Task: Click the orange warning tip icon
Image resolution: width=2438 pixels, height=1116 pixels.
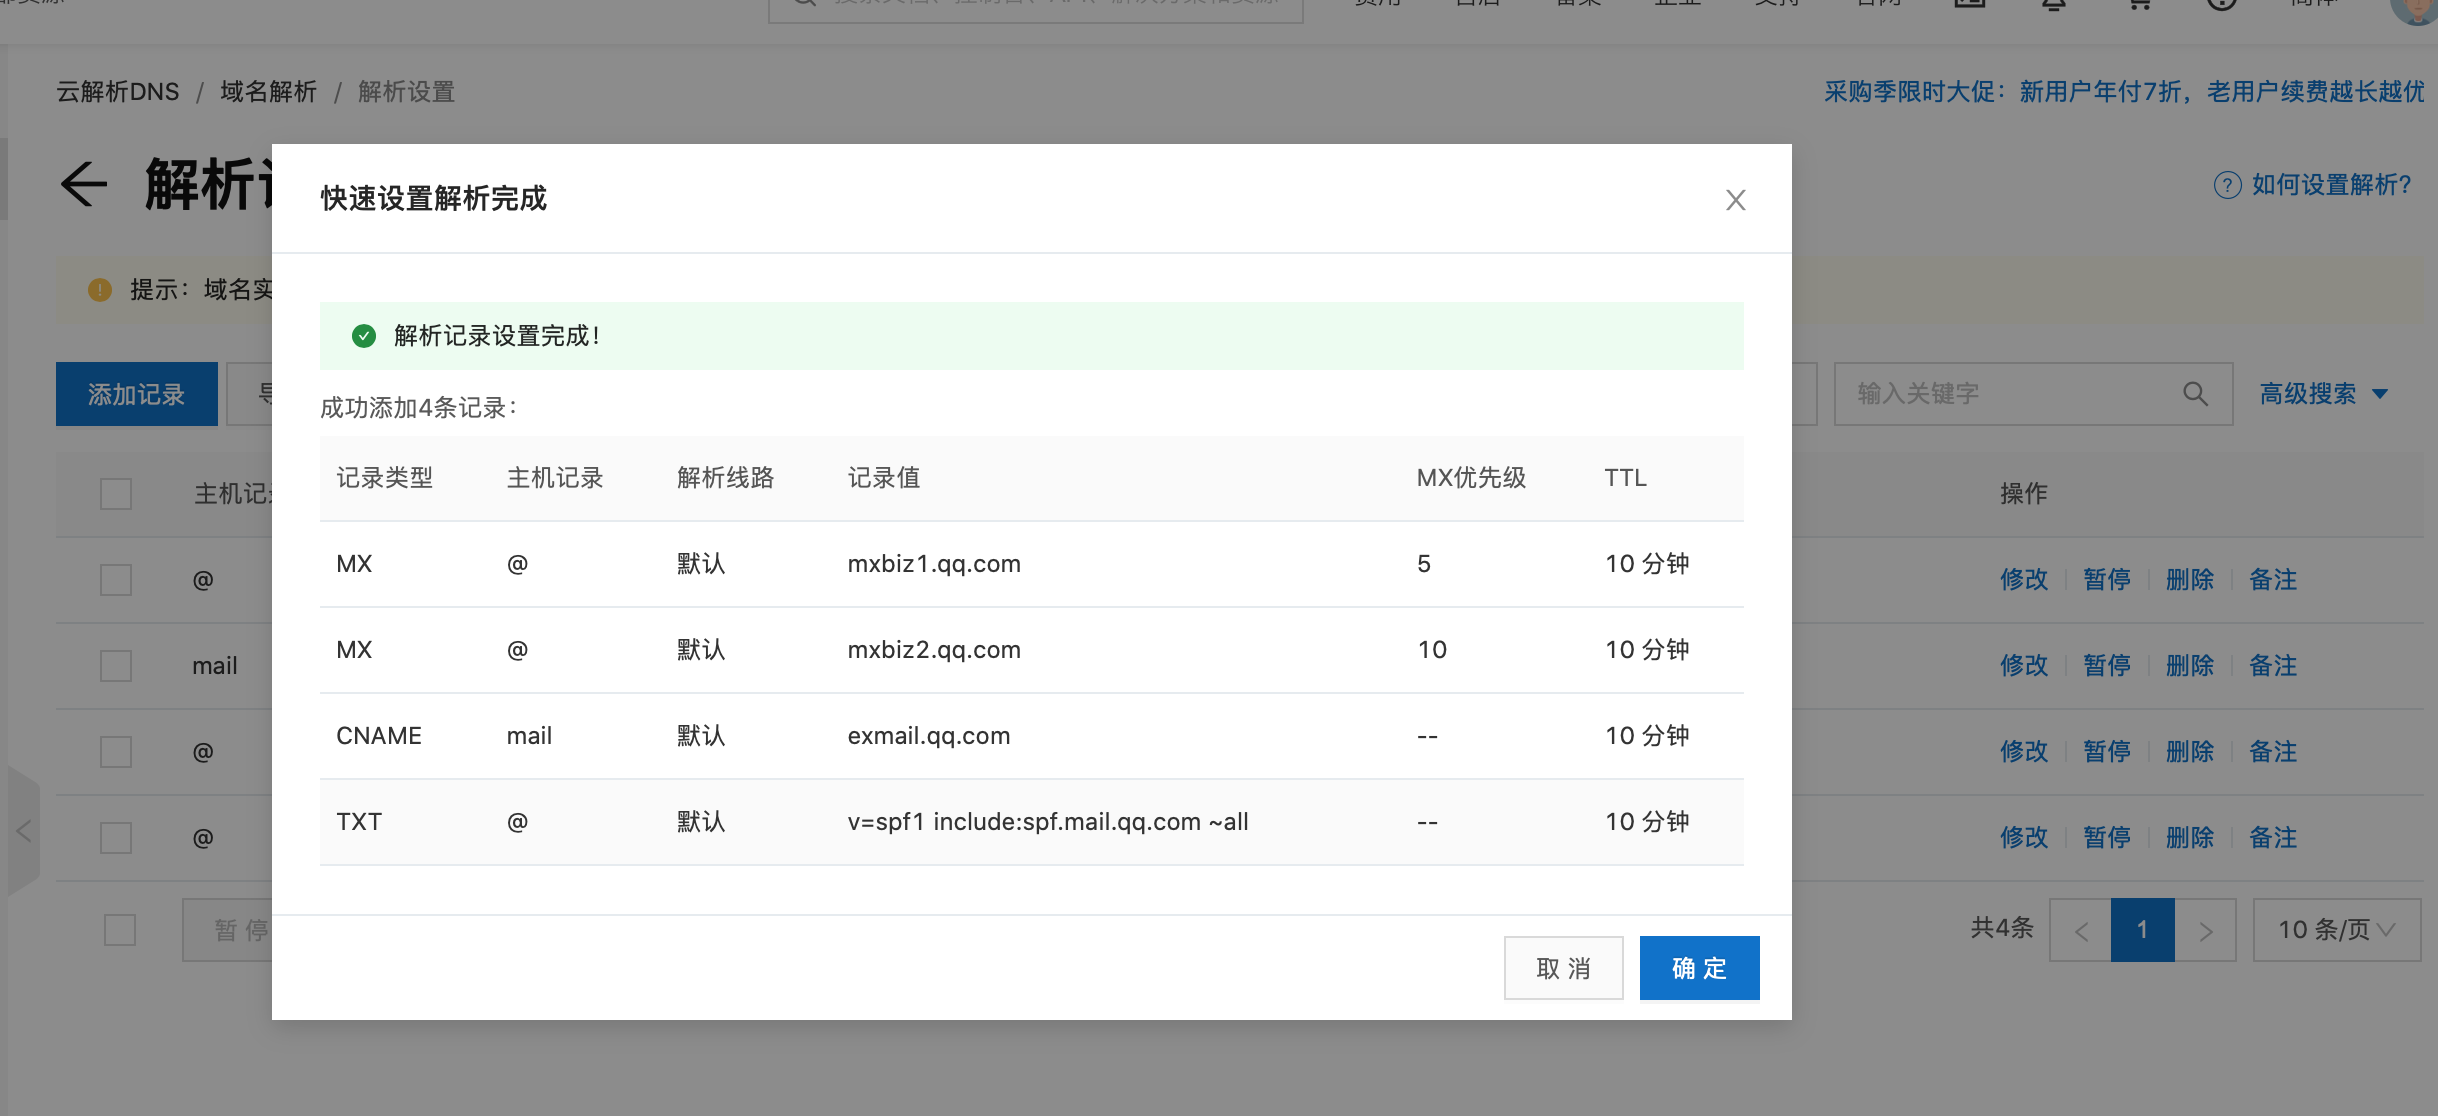Action: [x=100, y=290]
